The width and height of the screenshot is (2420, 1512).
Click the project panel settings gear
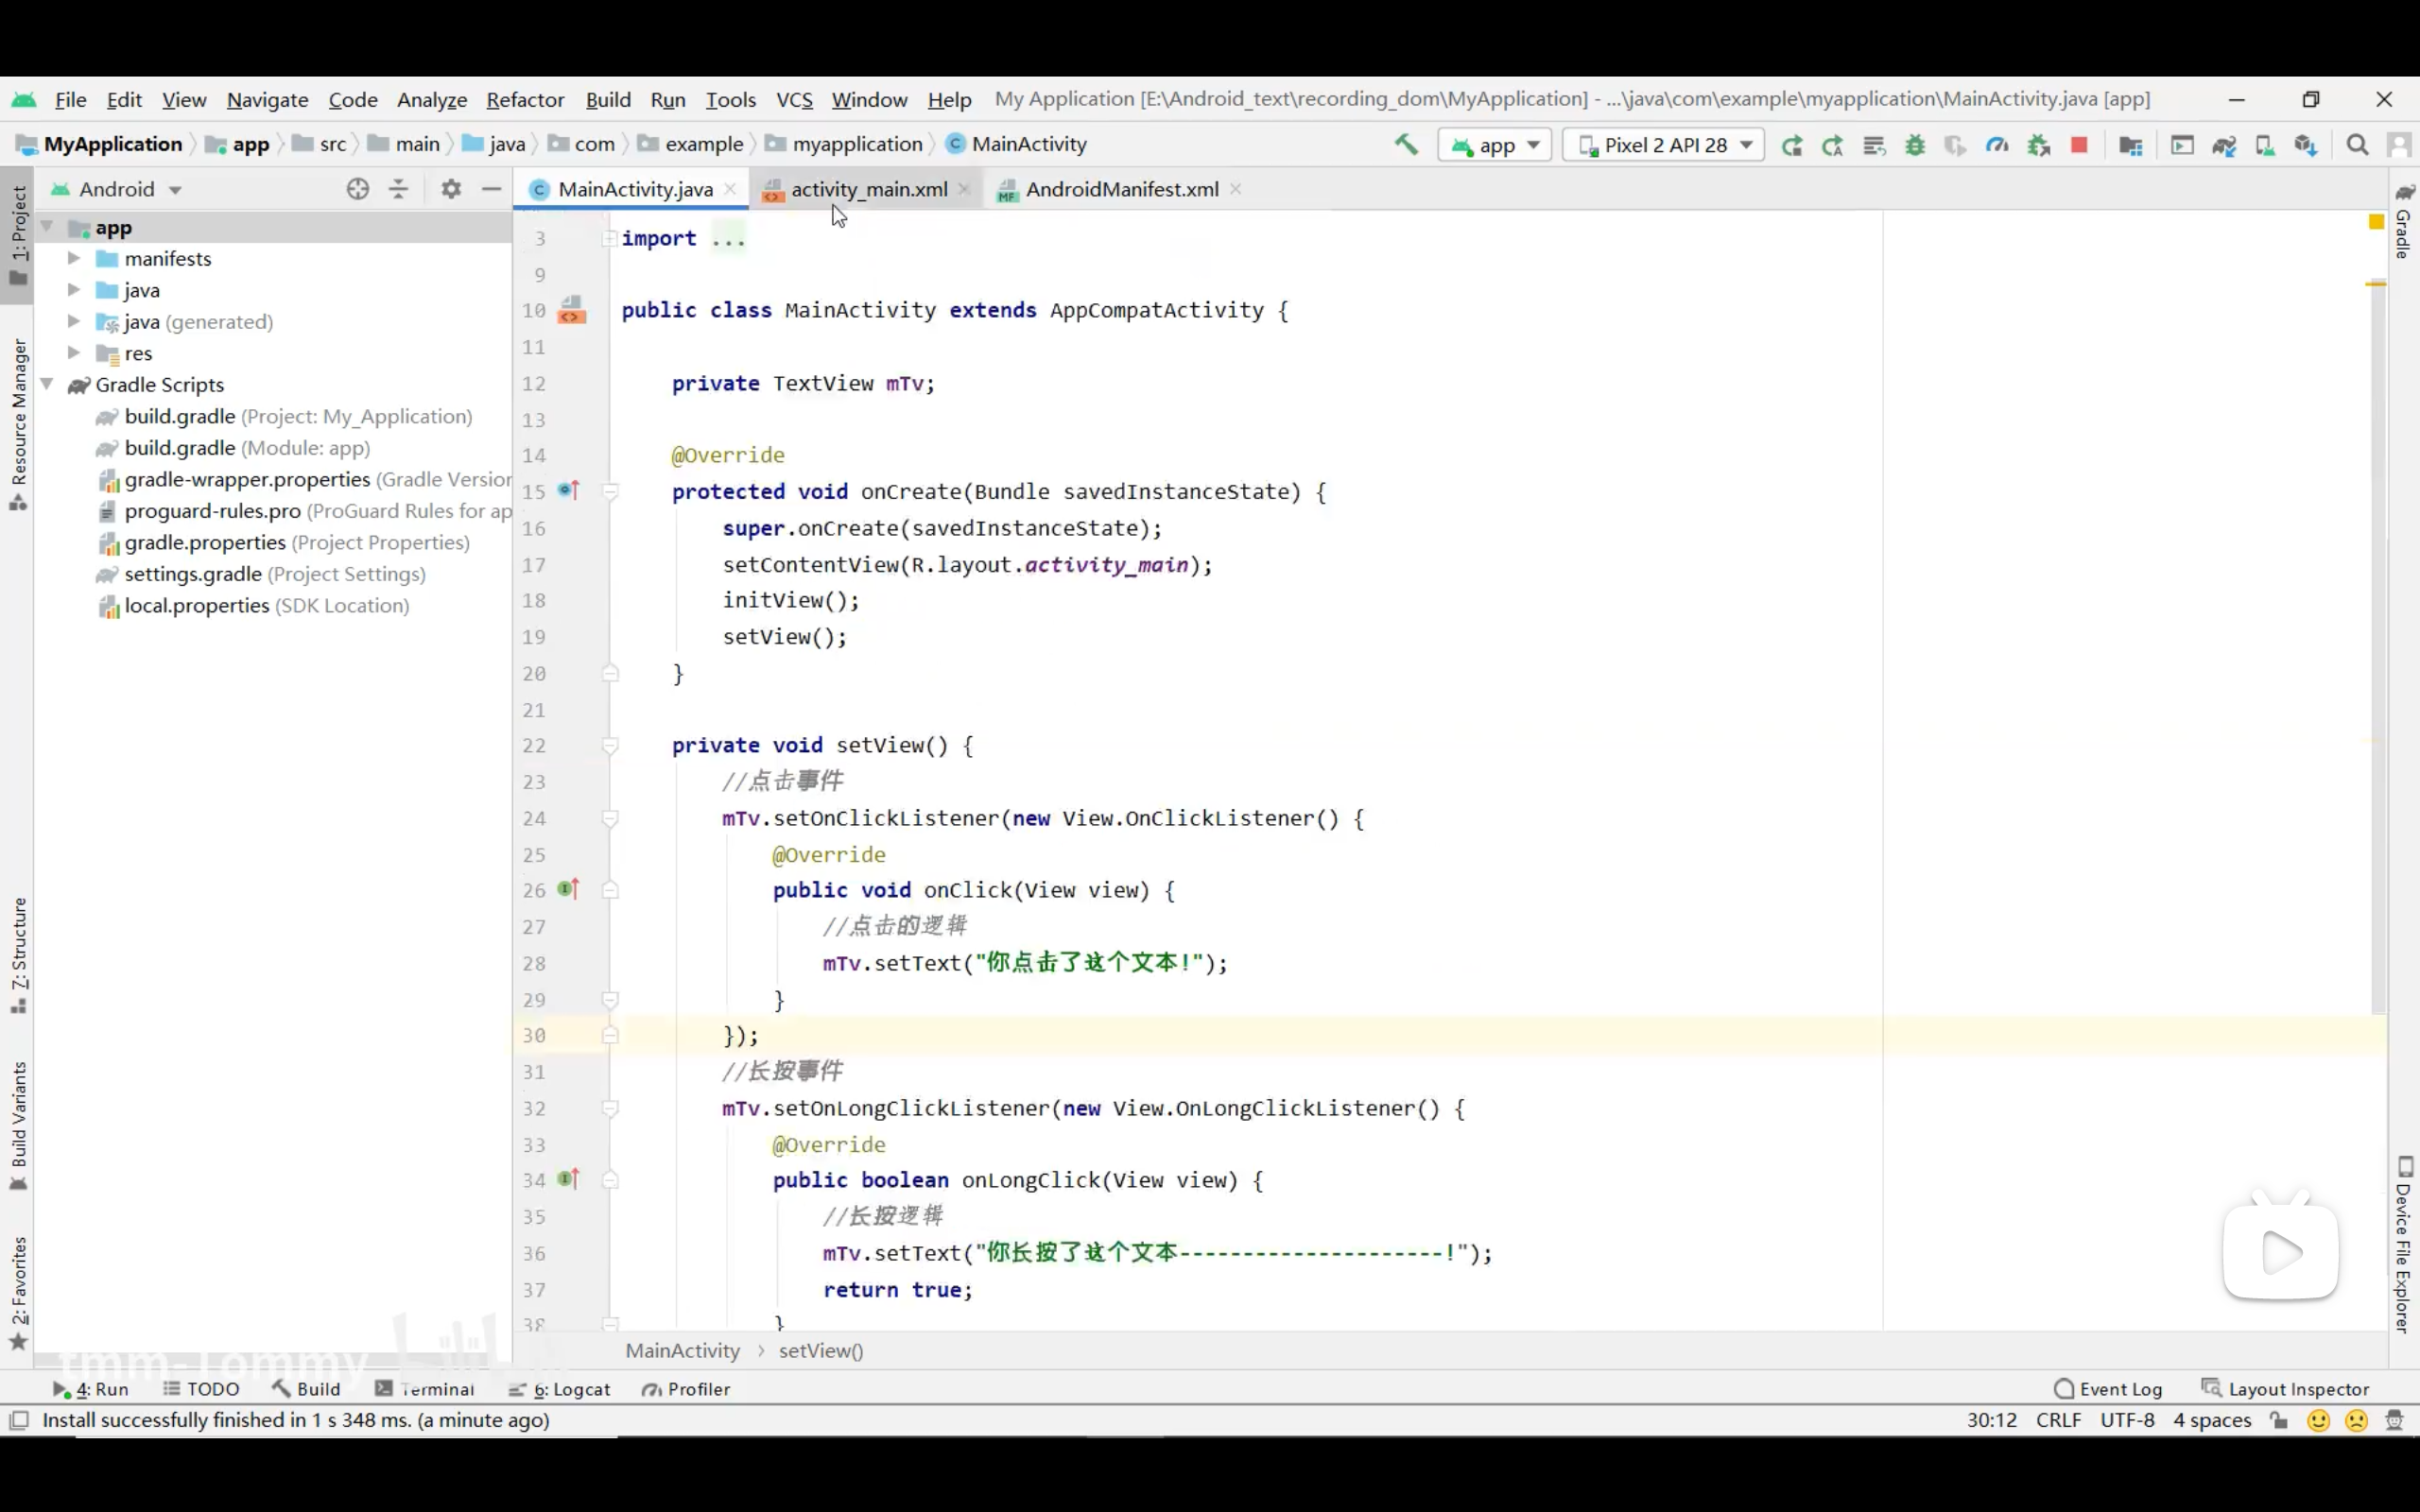click(x=451, y=189)
